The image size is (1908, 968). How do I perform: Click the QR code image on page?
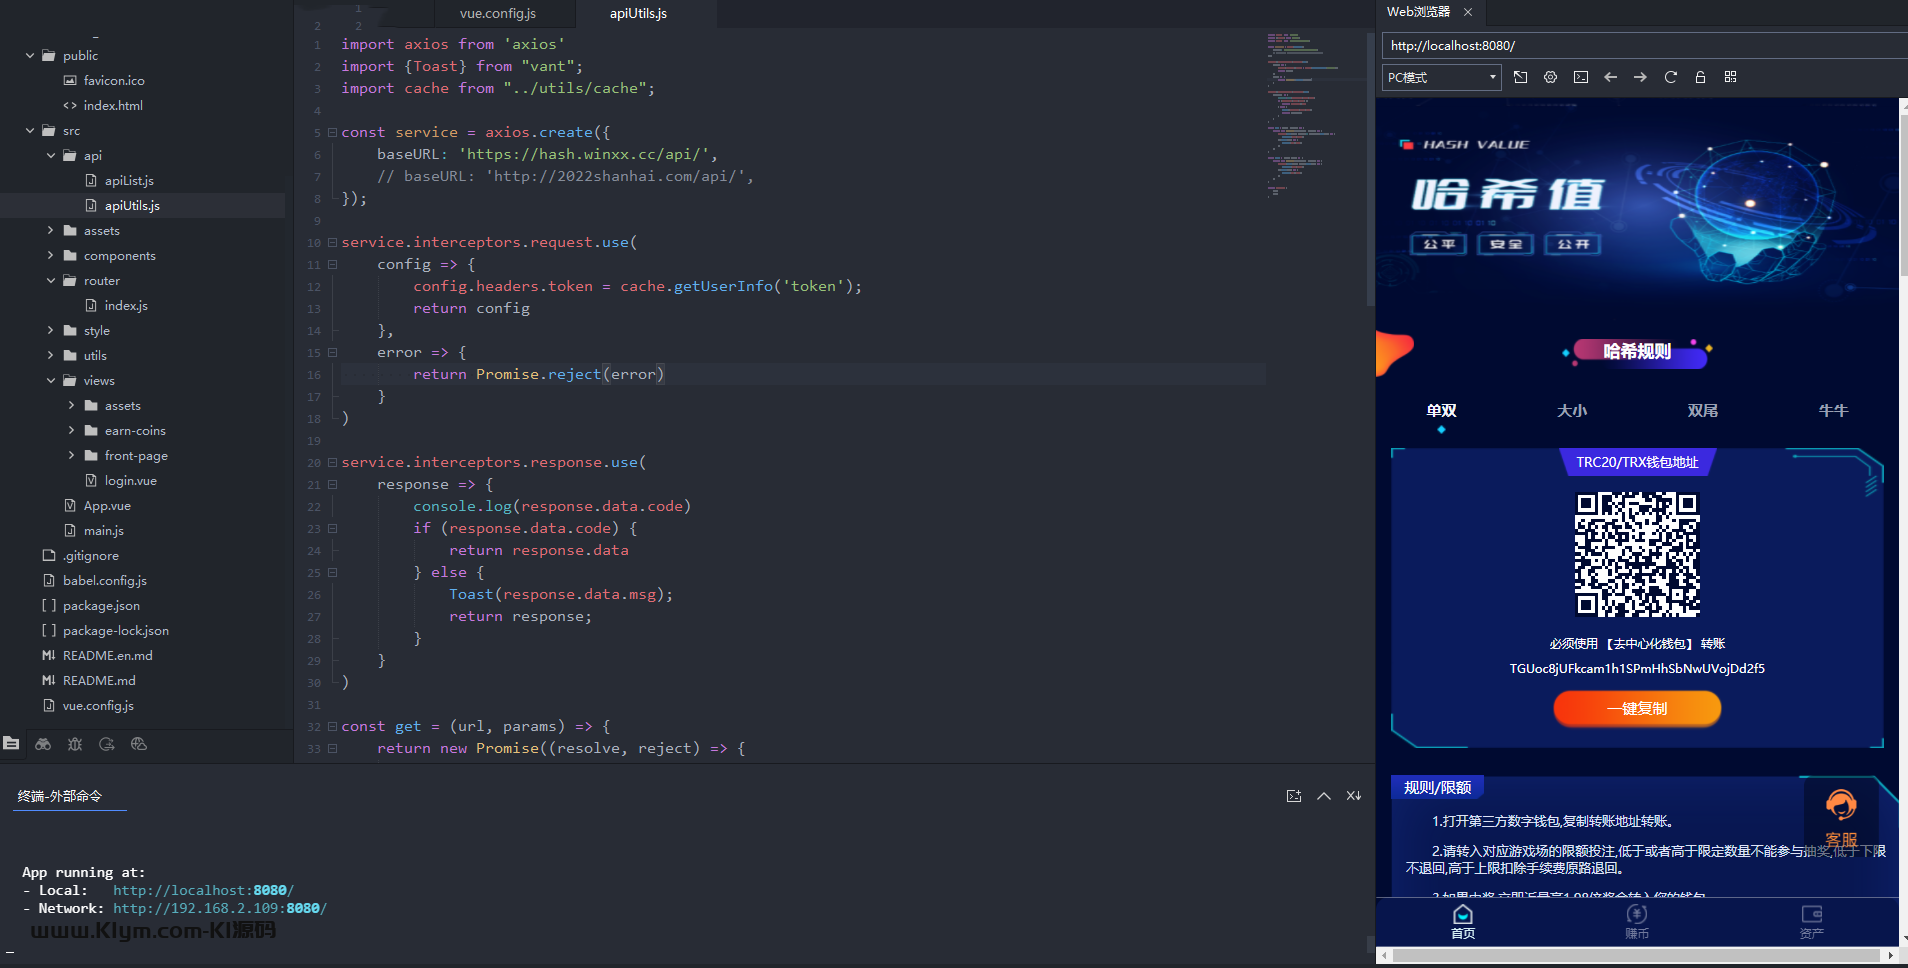click(x=1637, y=554)
